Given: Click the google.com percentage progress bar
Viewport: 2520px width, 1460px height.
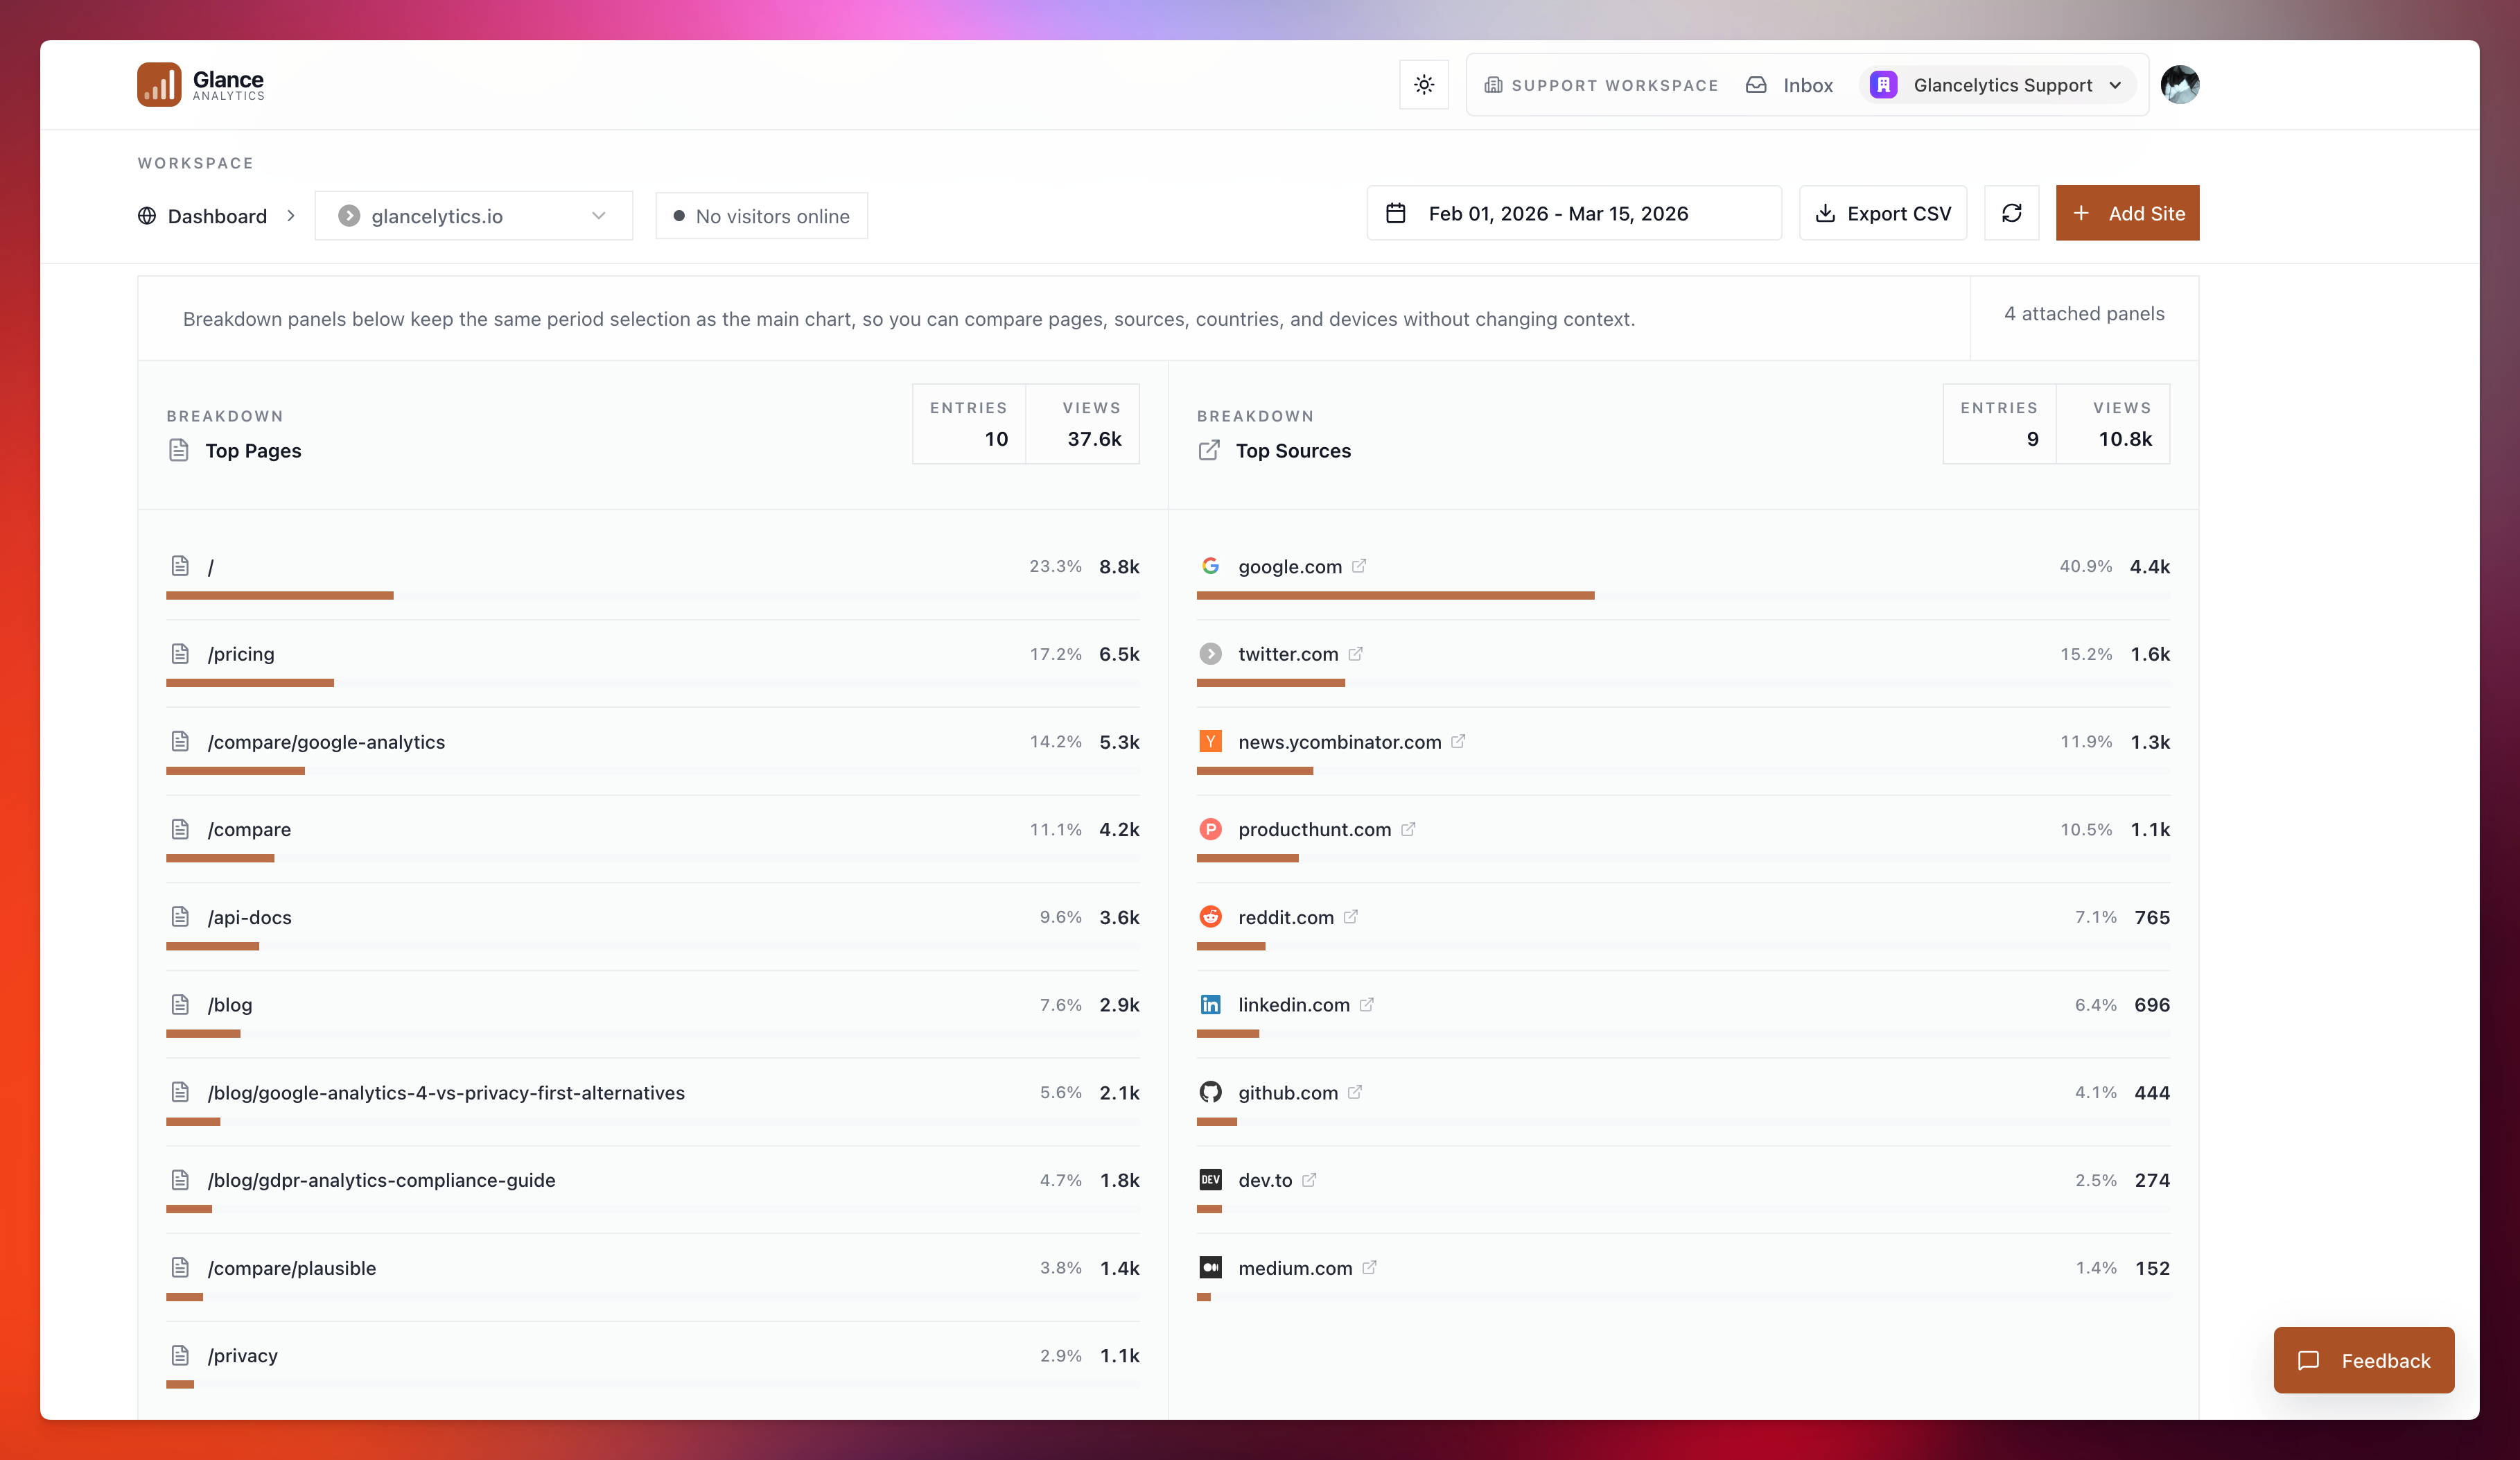Looking at the screenshot, I should pyautogui.click(x=1394, y=596).
